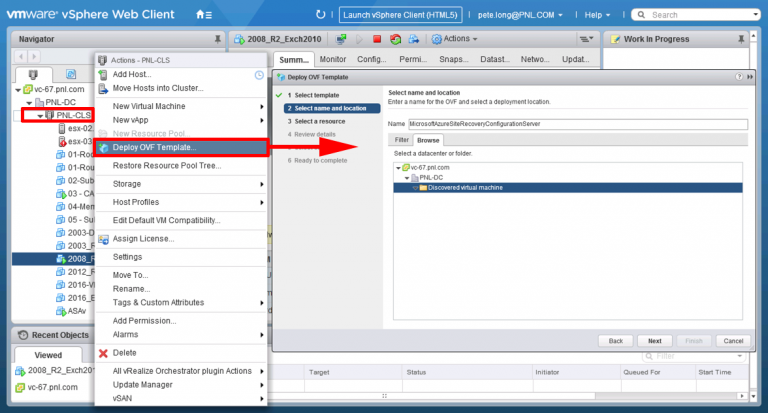Viewport: 768px width, 413px height.
Task: Choose Deploy OVF Template... menu entry
Action: (x=181, y=147)
